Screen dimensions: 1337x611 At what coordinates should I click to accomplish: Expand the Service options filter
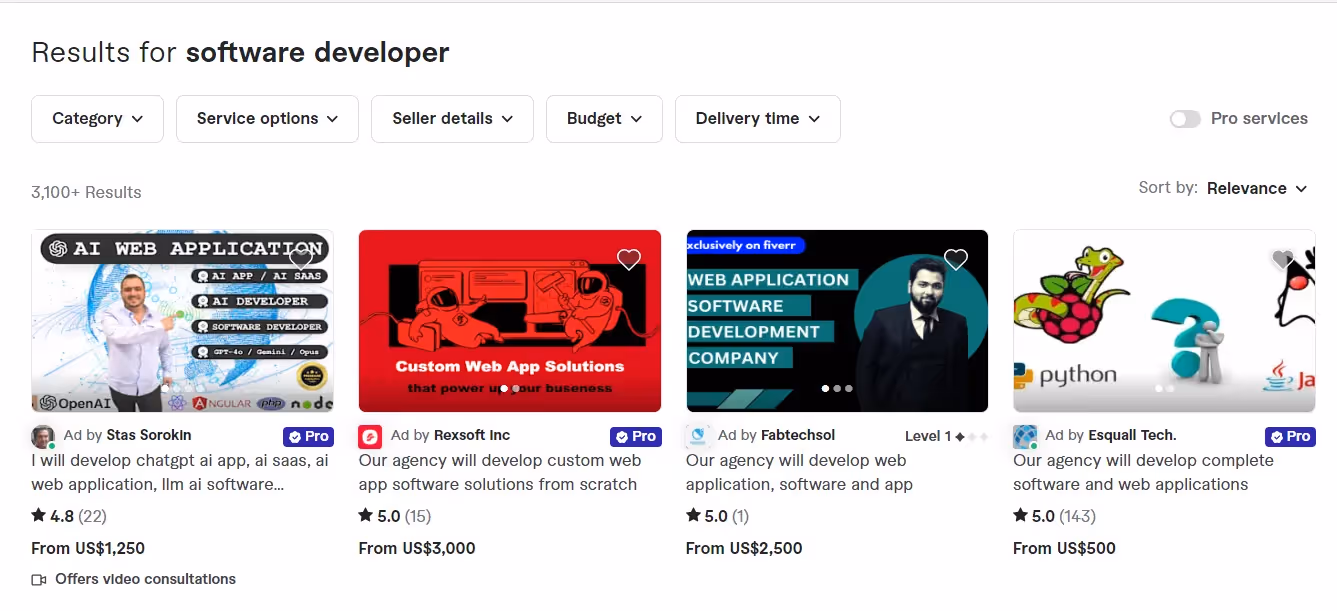pyautogui.click(x=267, y=119)
